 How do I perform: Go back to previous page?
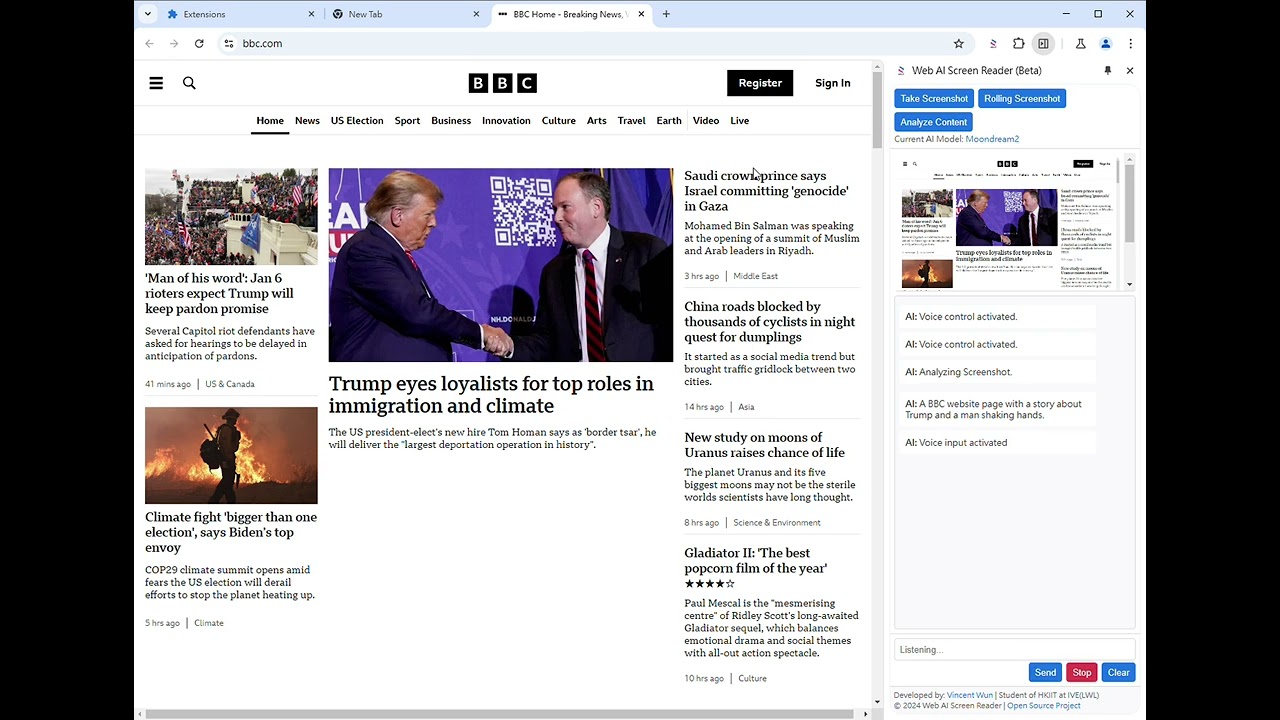(x=150, y=43)
